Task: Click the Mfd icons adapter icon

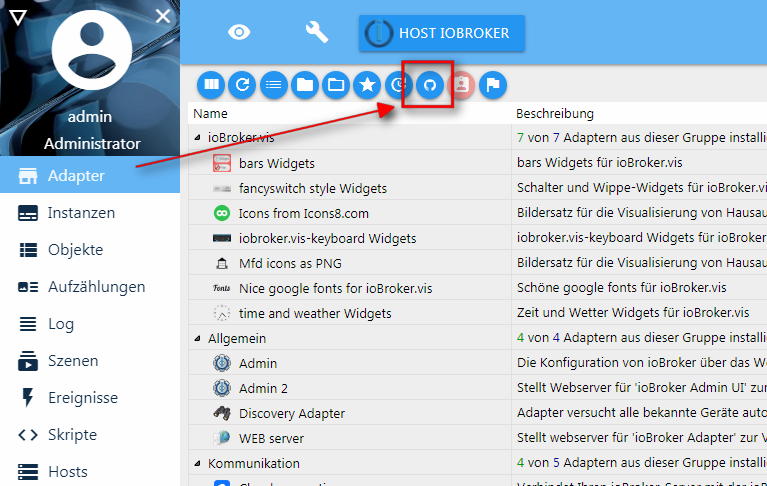Action: point(222,264)
